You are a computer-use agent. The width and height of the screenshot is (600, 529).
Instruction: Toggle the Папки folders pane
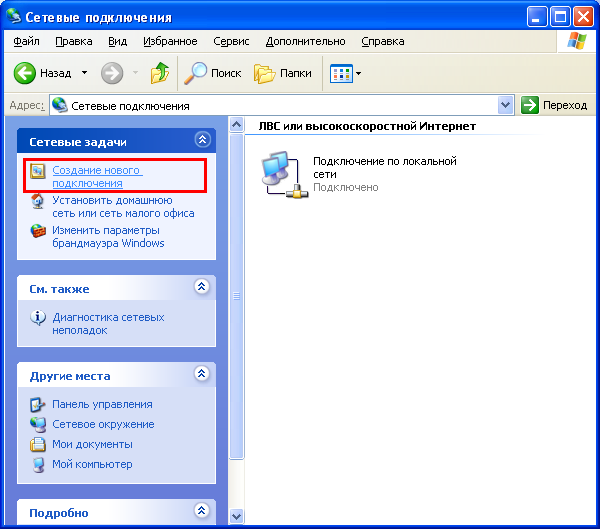click(282, 73)
